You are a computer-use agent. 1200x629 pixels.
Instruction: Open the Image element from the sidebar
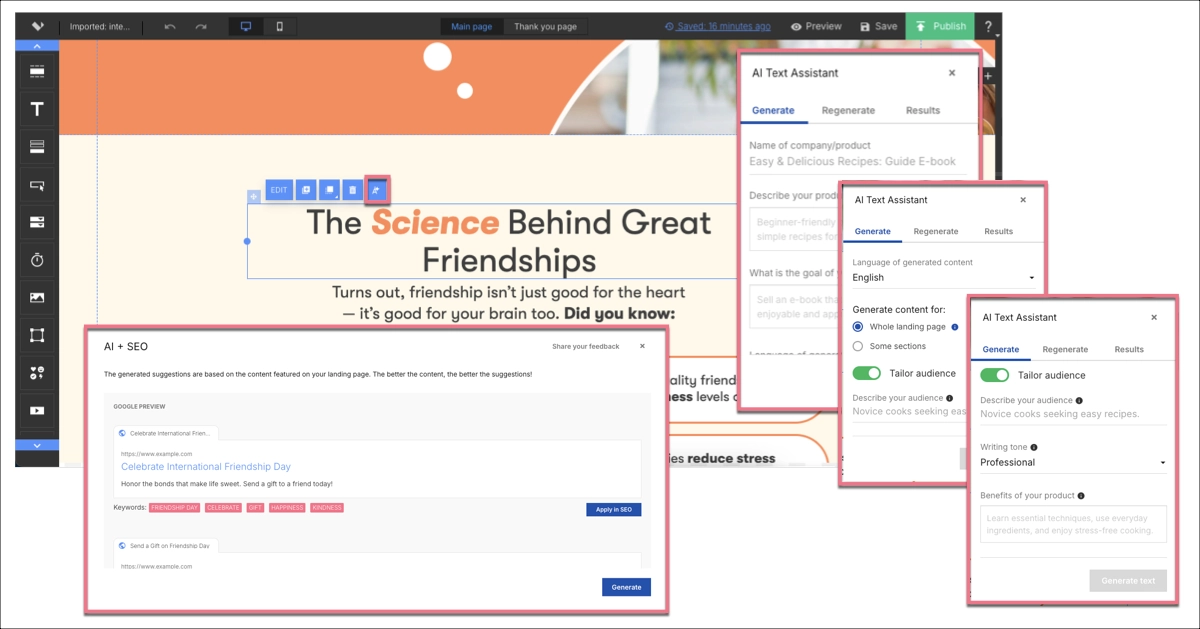click(36, 297)
